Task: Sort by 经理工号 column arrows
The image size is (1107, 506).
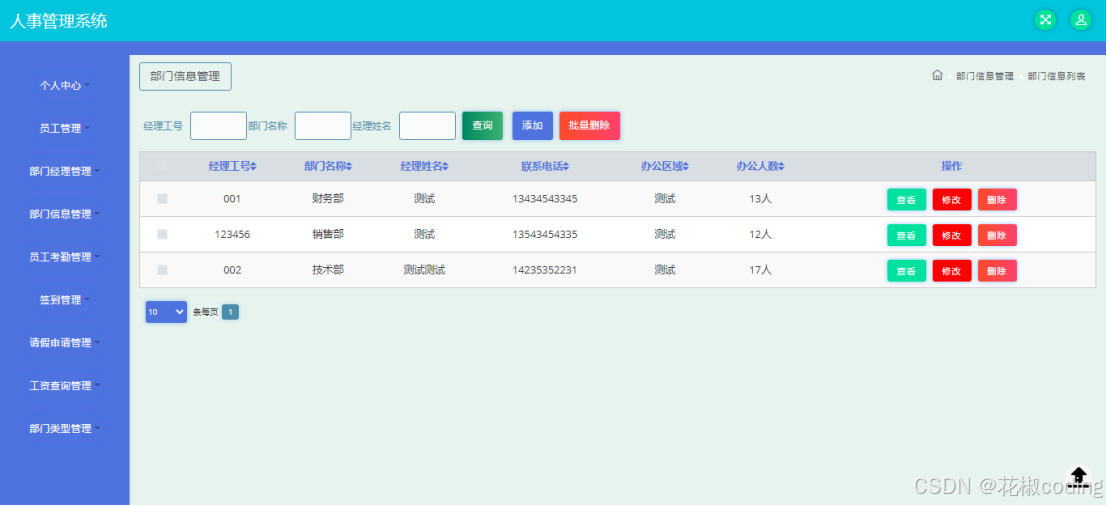Action: [x=253, y=167]
